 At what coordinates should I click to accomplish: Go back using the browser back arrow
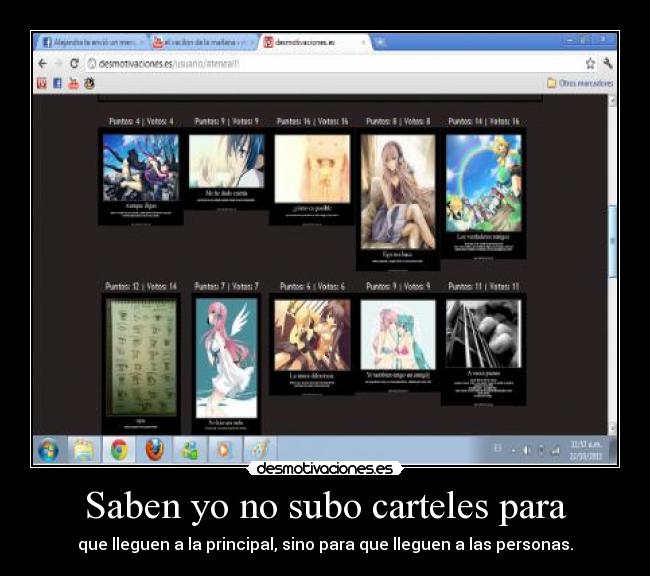42,63
